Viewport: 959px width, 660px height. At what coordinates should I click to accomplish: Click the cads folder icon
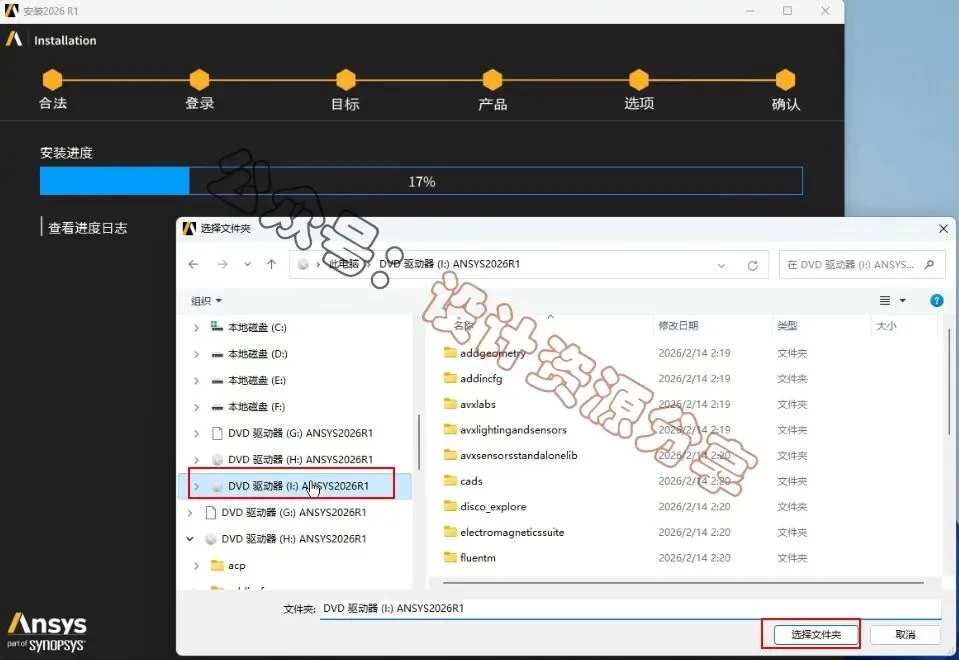click(450, 481)
